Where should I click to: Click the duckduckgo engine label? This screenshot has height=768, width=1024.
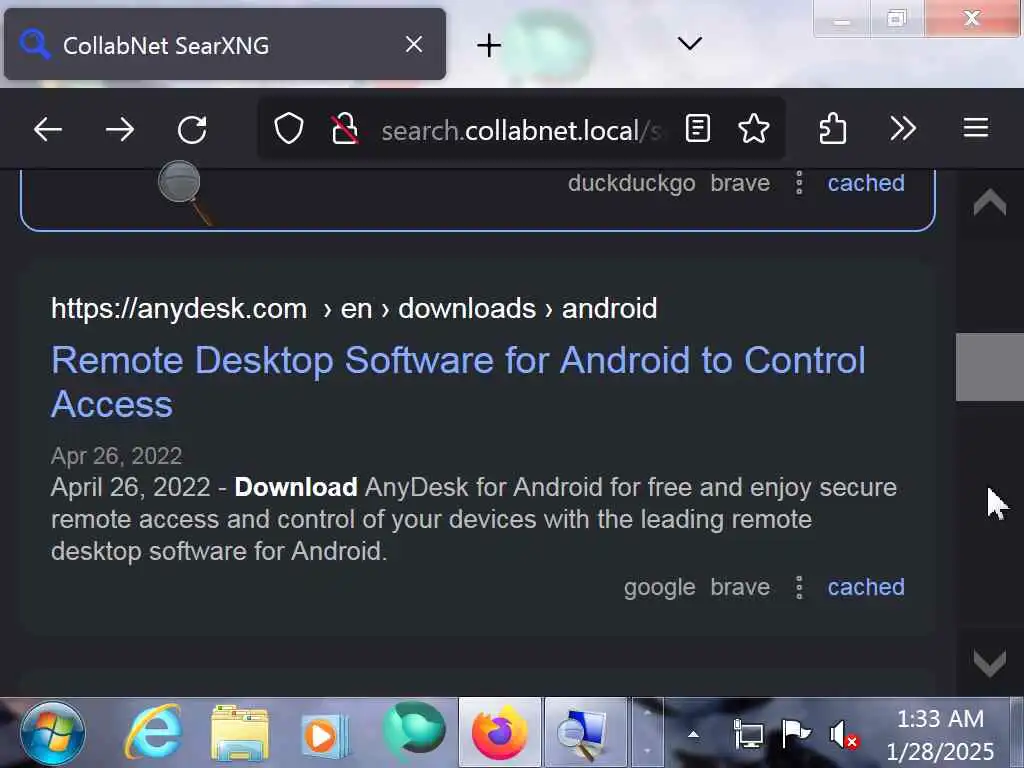[632, 184]
